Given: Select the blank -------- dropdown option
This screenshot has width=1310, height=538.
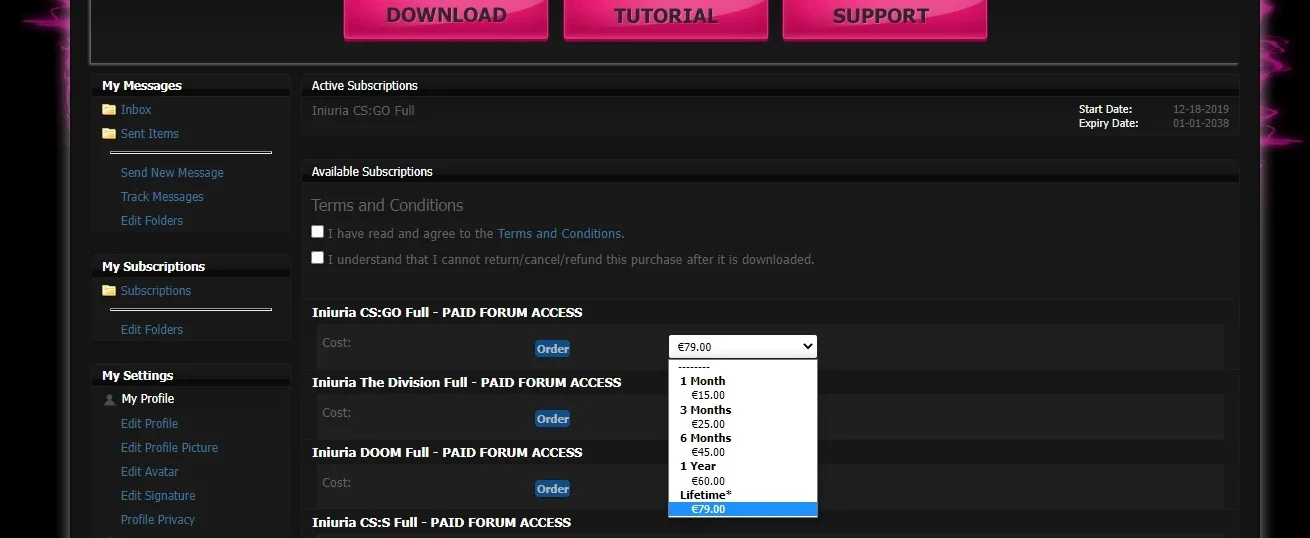Looking at the screenshot, I should tap(742, 367).
